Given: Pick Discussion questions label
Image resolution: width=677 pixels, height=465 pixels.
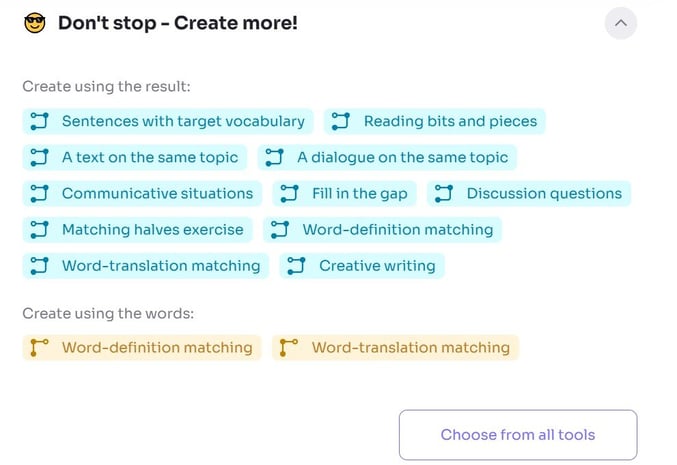Looking at the screenshot, I should coord(544,193).
